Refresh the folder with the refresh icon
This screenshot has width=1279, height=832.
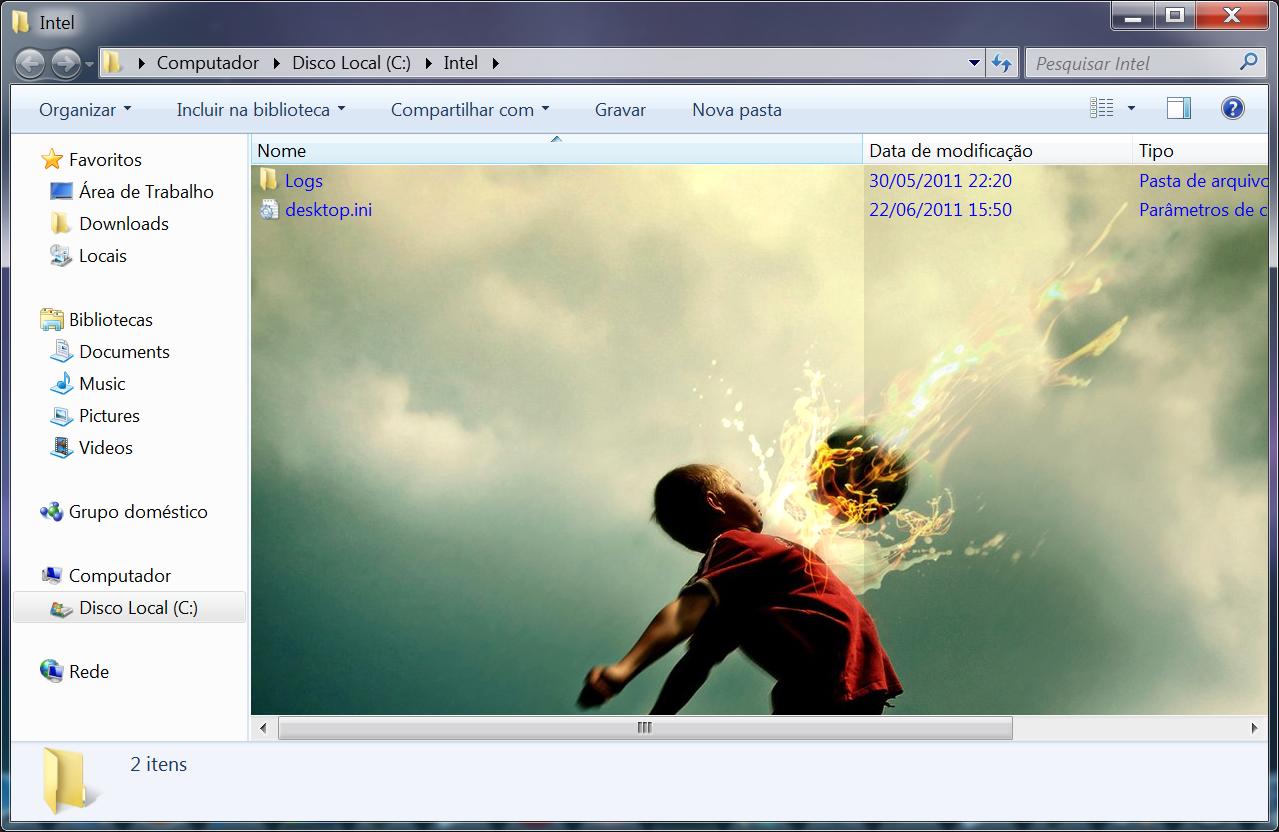[1002, 63]
